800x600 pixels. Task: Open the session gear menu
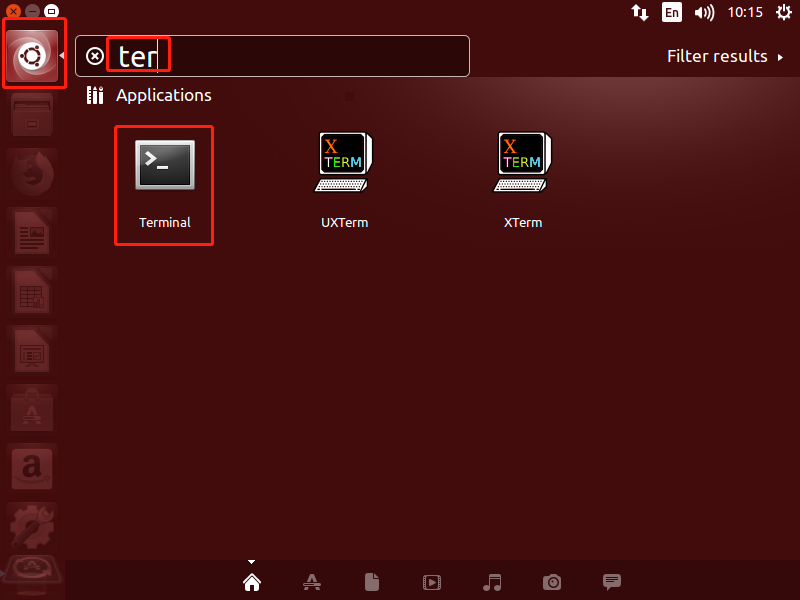785,13
